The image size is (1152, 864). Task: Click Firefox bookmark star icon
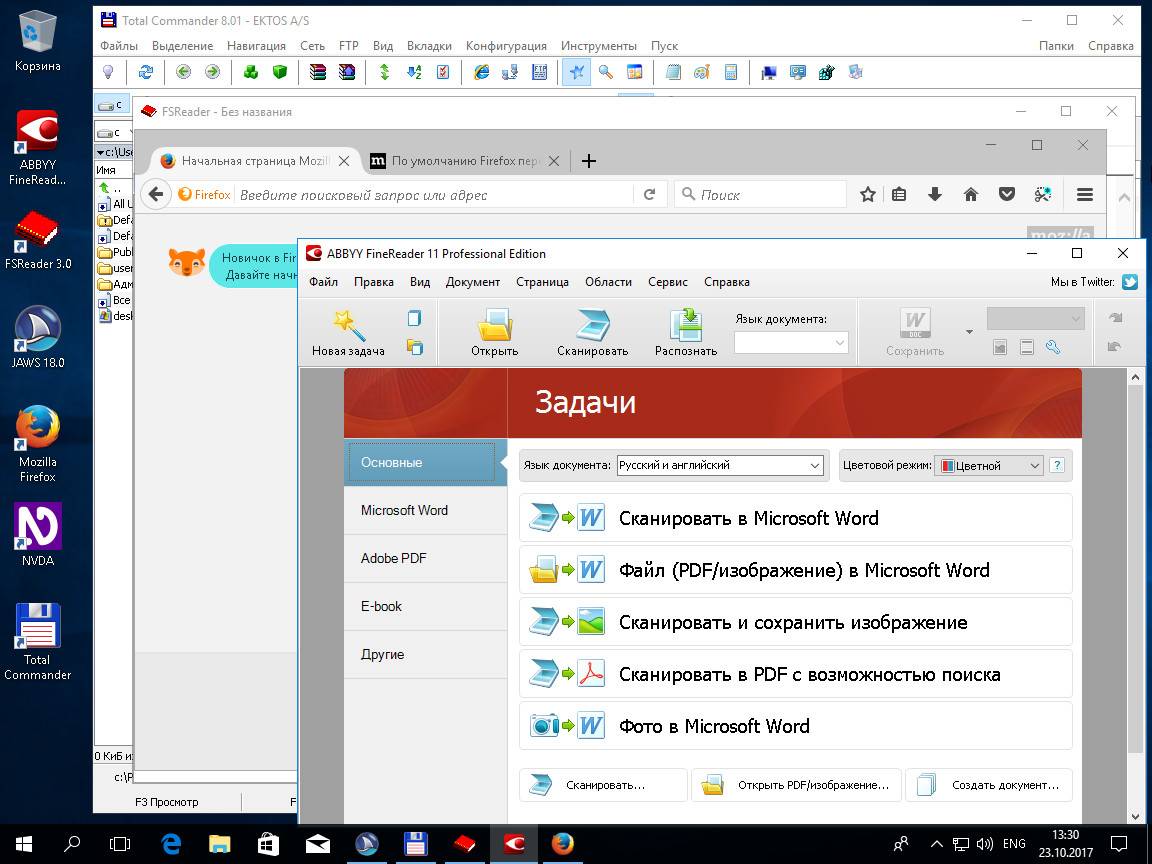868,195
